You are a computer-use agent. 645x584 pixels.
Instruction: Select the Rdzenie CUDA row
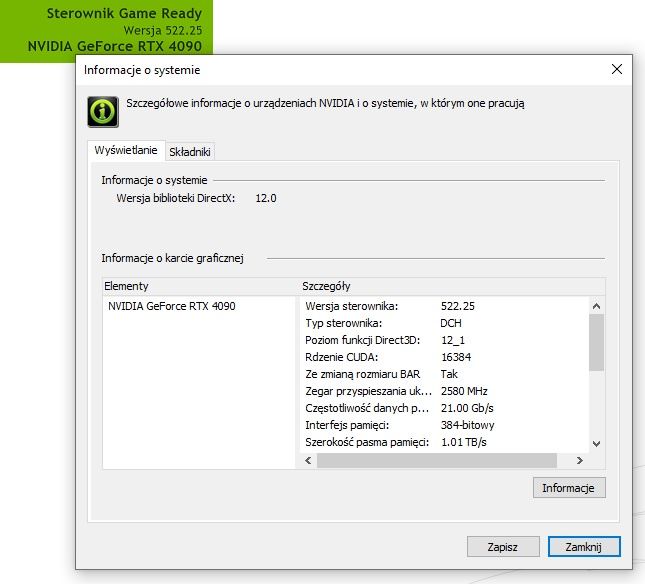pos(446,357)
